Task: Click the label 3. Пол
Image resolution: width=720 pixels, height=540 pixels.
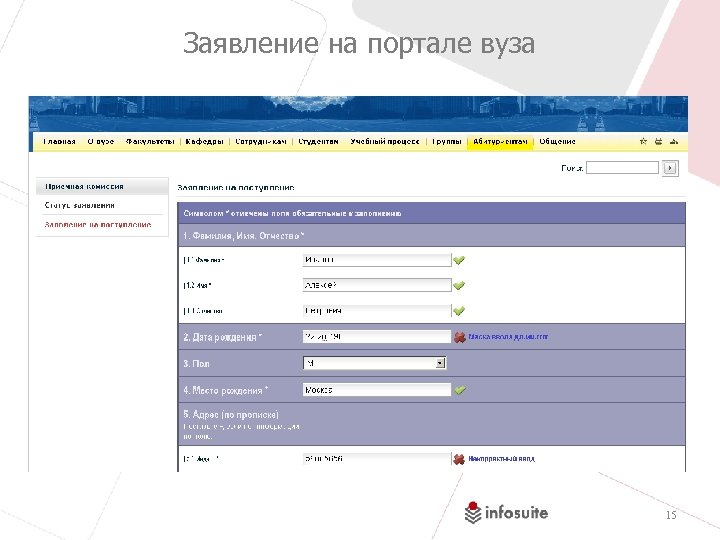Action: tap(197, 364)
